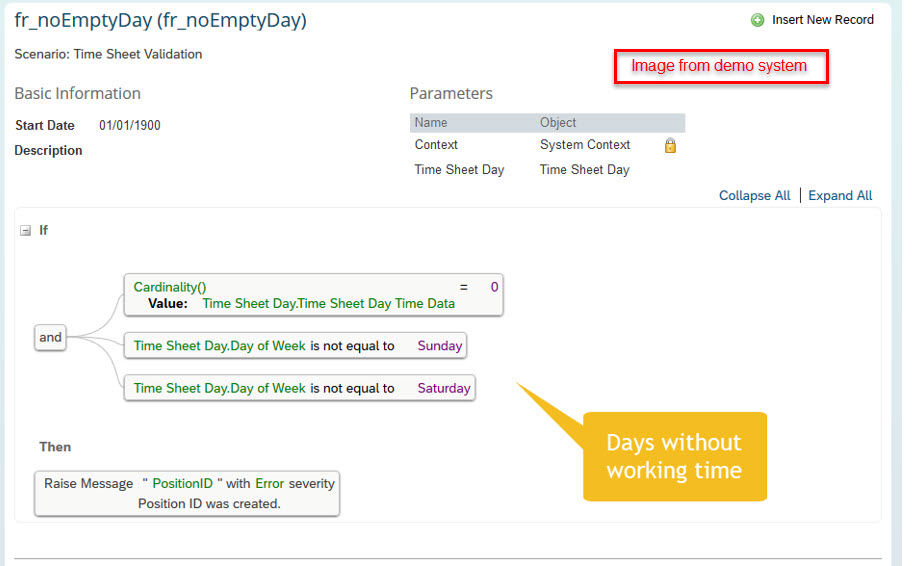
Task: Click Time Sheet Day Time Data value
Action: 329,303
